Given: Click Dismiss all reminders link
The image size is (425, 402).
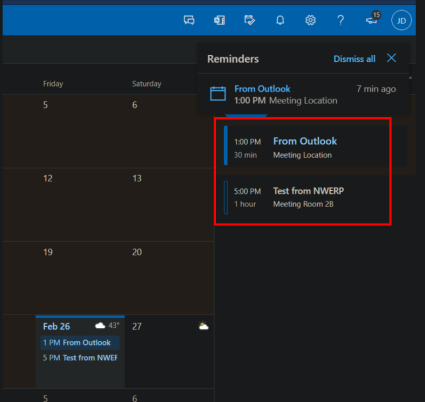Looking at the screenshot, I should (354, 59).
